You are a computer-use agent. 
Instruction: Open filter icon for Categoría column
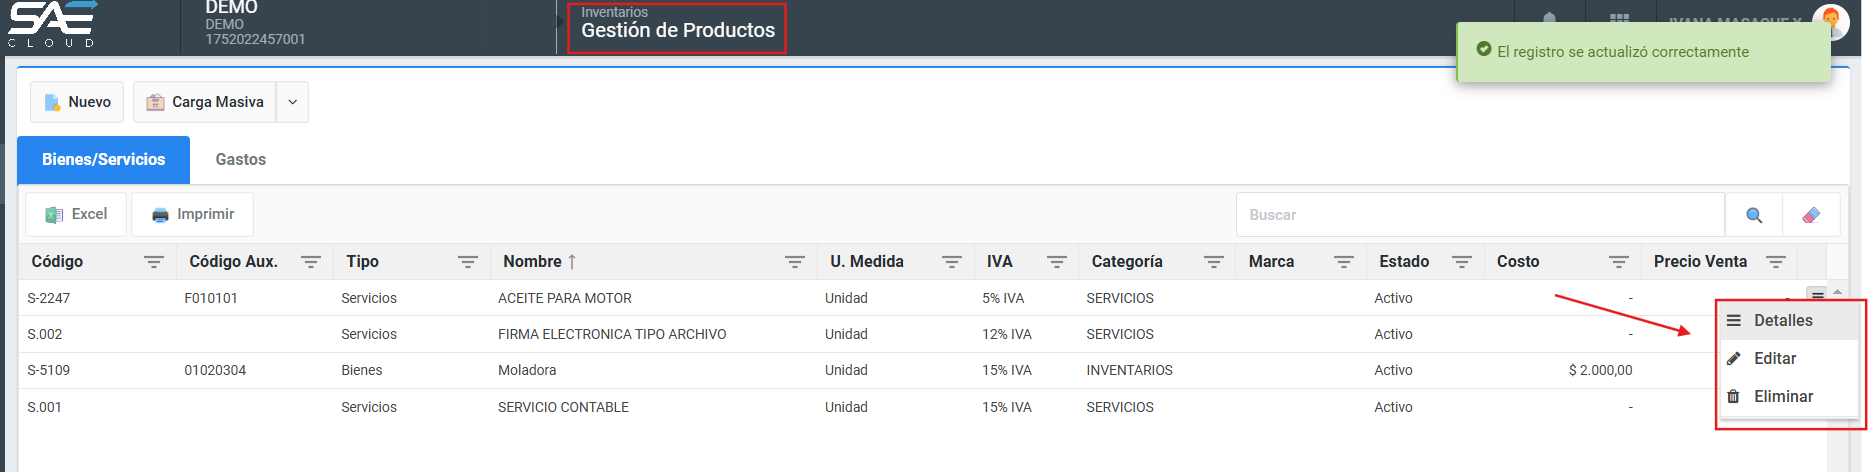tap(1213, 262)
